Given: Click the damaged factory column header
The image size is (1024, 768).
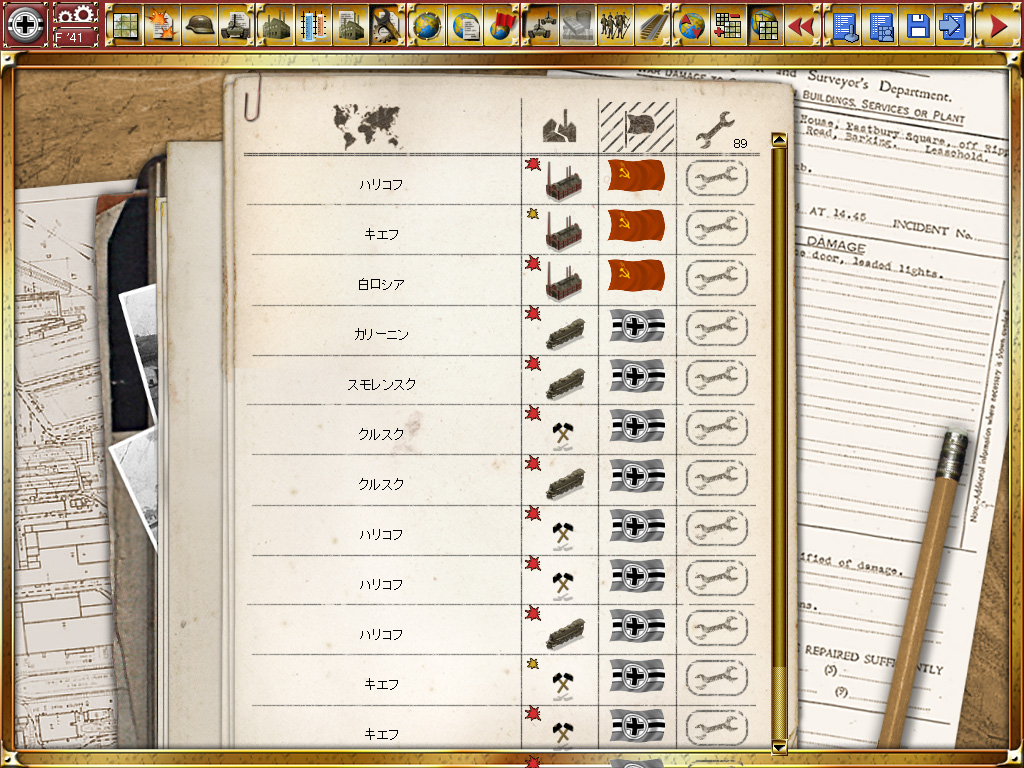Looking at the screenshot, I should (560, 126).
